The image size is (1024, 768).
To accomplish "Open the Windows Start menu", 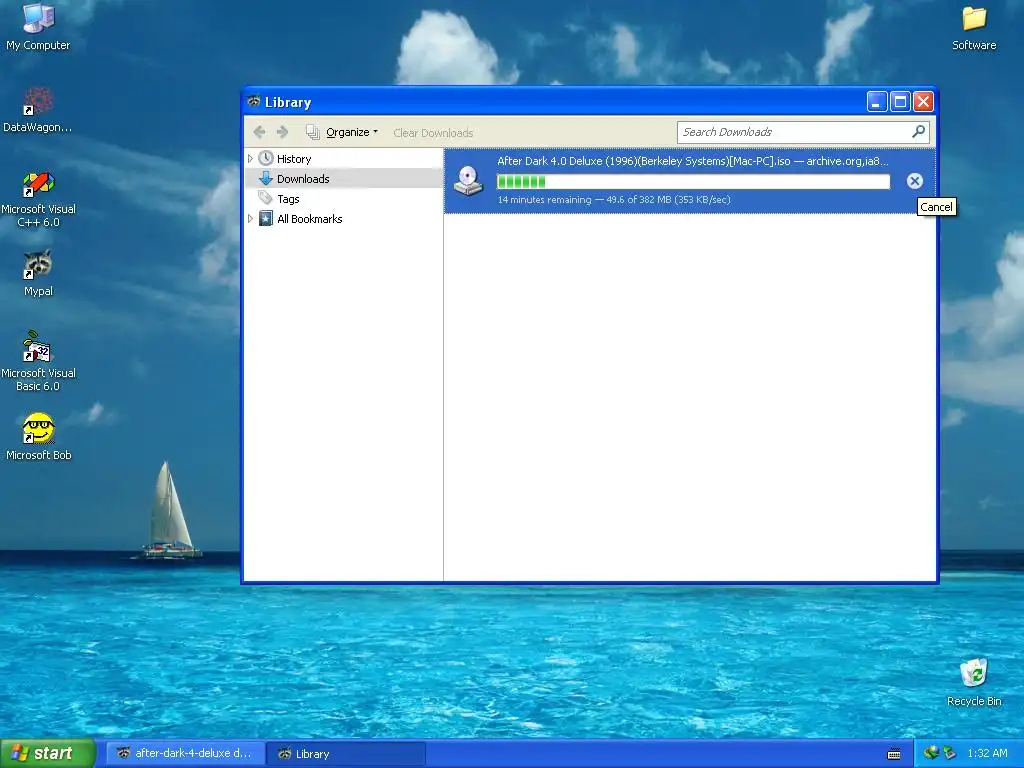I will pyautogui.click(x=48, y=753).
